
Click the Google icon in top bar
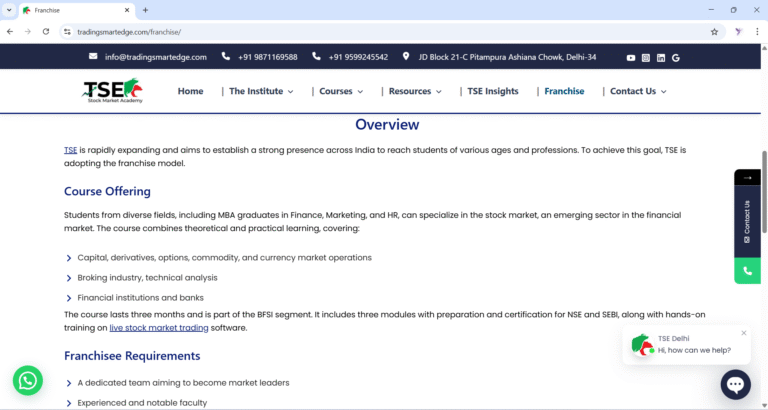pos(676,57)
